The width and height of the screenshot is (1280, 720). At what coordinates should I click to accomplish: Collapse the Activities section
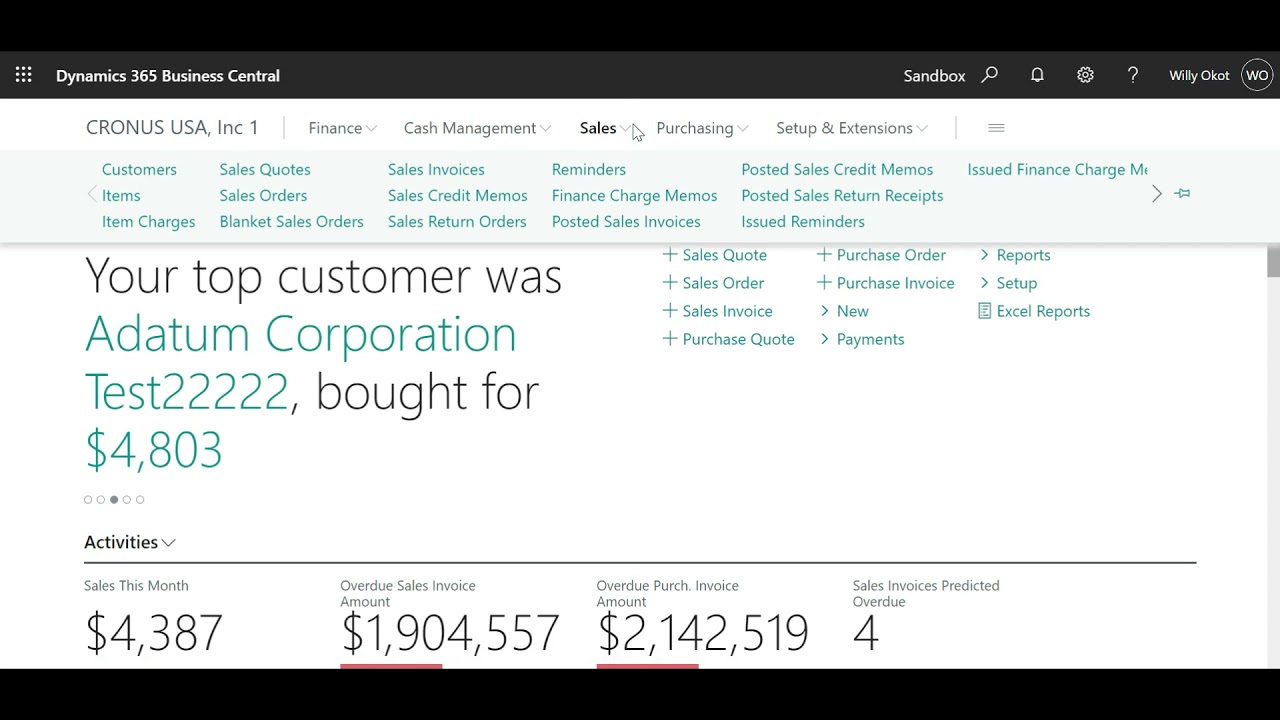[x=130, y=542]
